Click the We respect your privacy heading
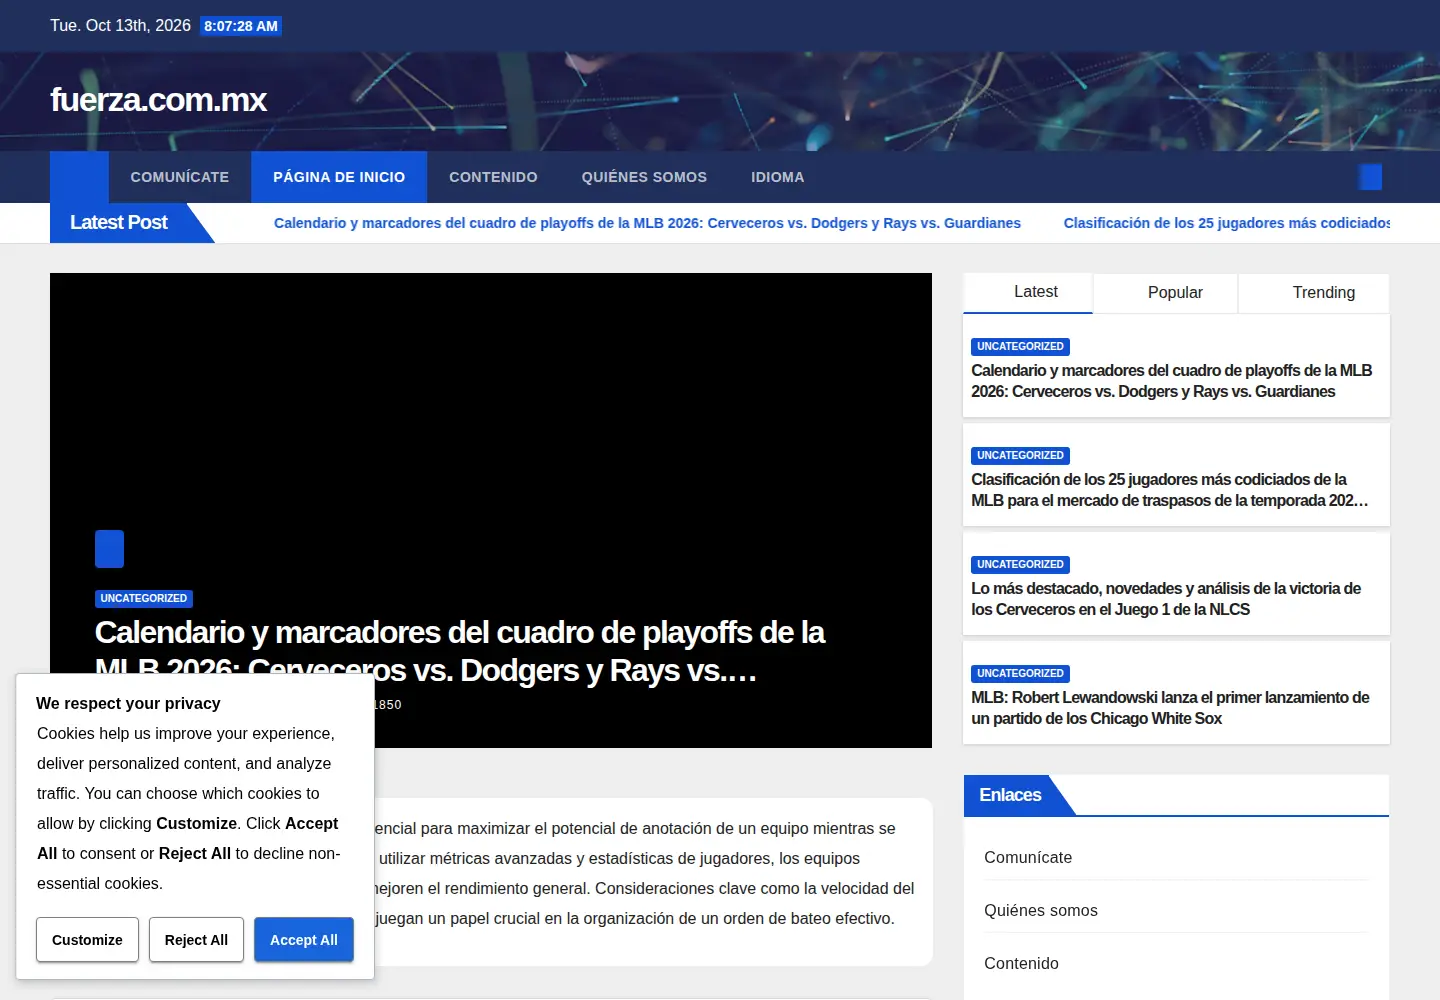 tap(128, 704)
